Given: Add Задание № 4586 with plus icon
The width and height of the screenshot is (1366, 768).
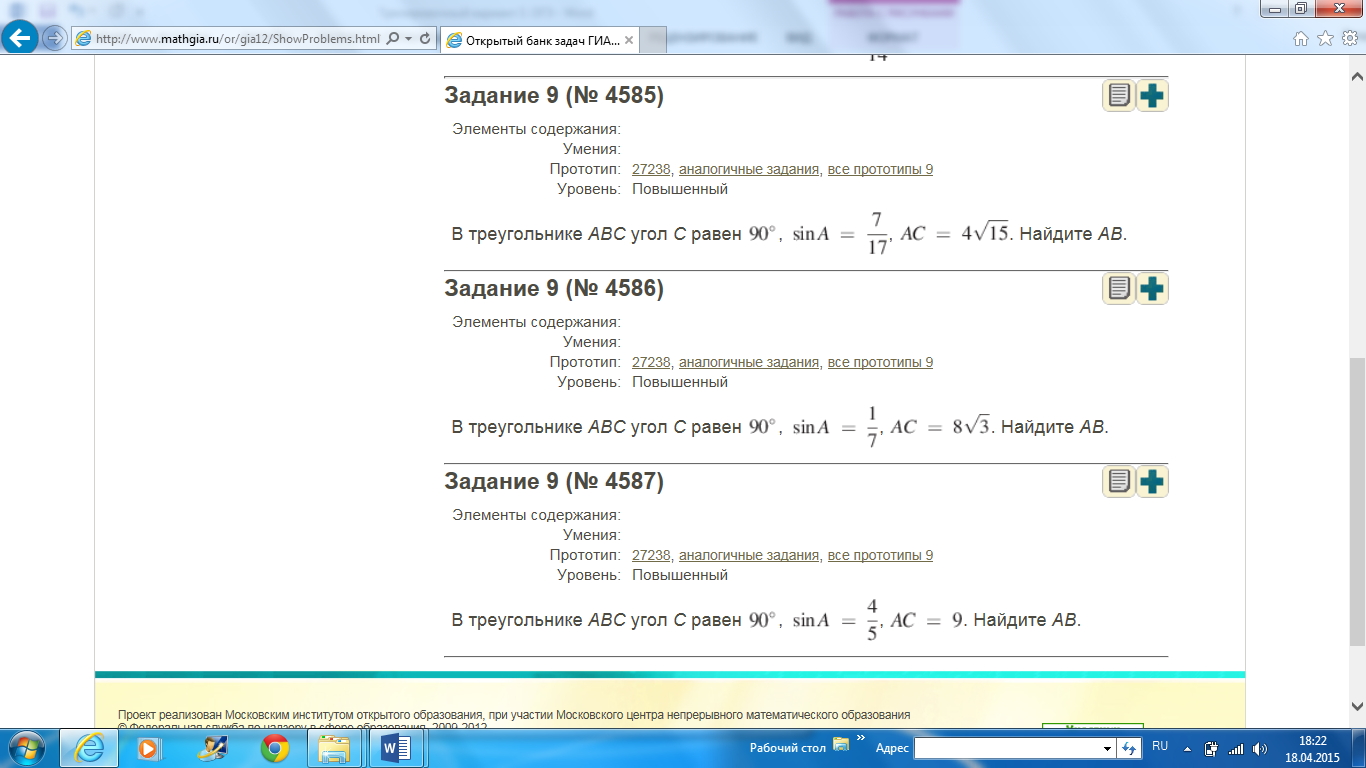Looking at the screenshot, I should click(1152, 289).
